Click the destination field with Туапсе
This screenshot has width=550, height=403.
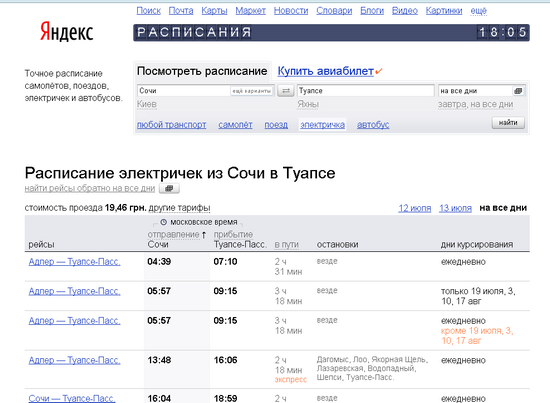(x=365, y=91)
